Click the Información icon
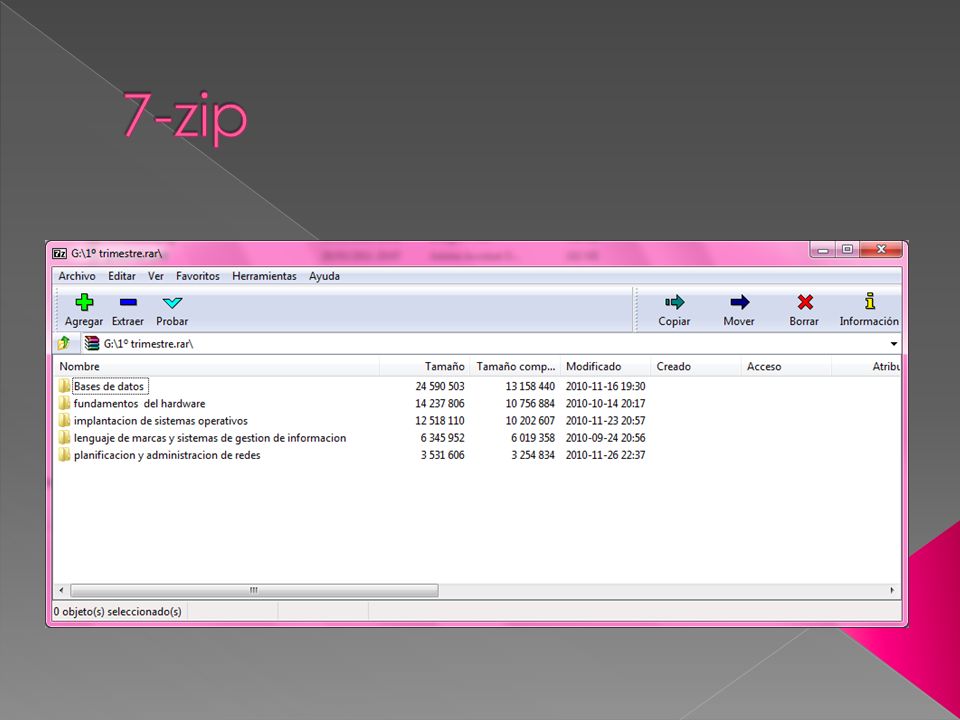Viewport: 960px width, 720px height. pyautogui.click(x=869, y=301)
